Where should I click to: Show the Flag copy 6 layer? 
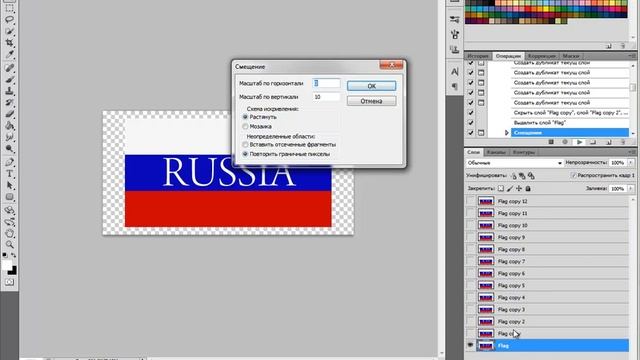[470, 273]
